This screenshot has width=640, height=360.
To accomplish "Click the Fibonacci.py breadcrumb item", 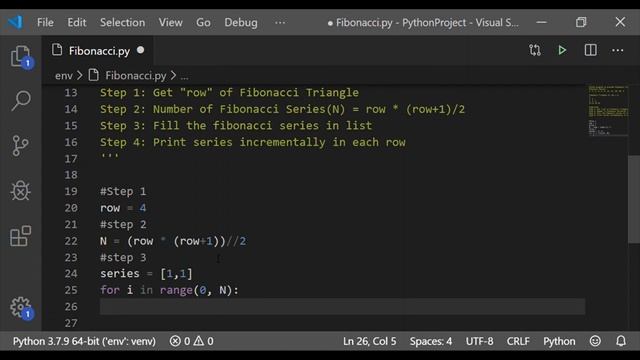I will (x=136, y=76).
